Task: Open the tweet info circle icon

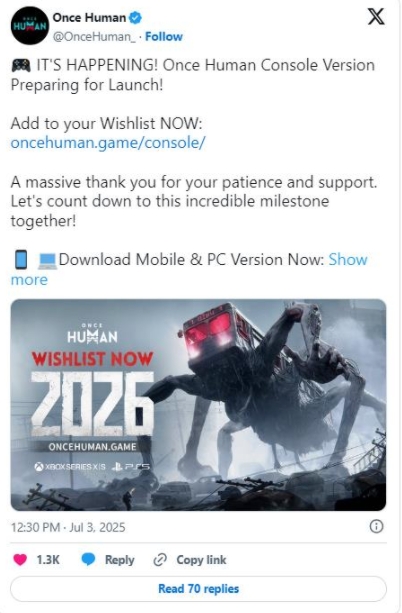Action: [376, 527]
